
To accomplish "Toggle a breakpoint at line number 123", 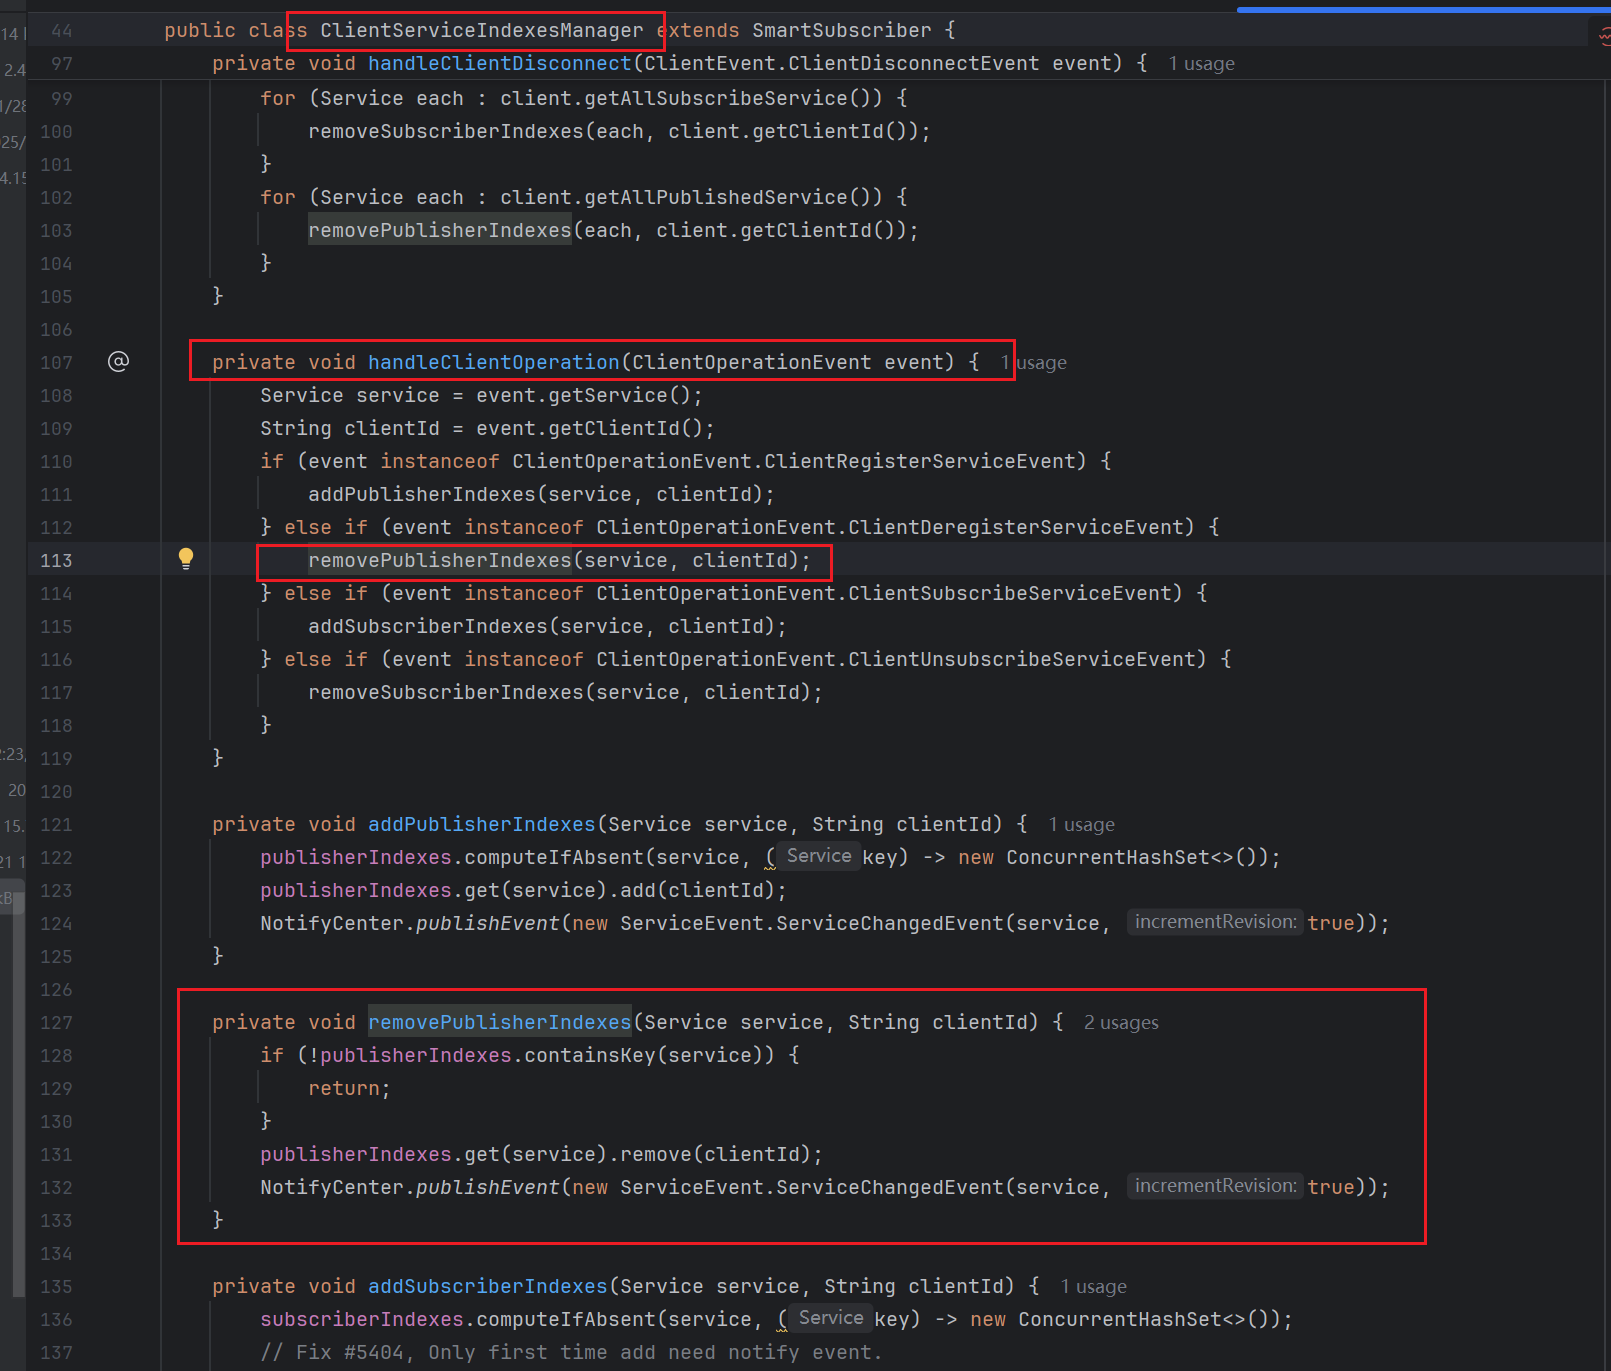I will (57, 891).
